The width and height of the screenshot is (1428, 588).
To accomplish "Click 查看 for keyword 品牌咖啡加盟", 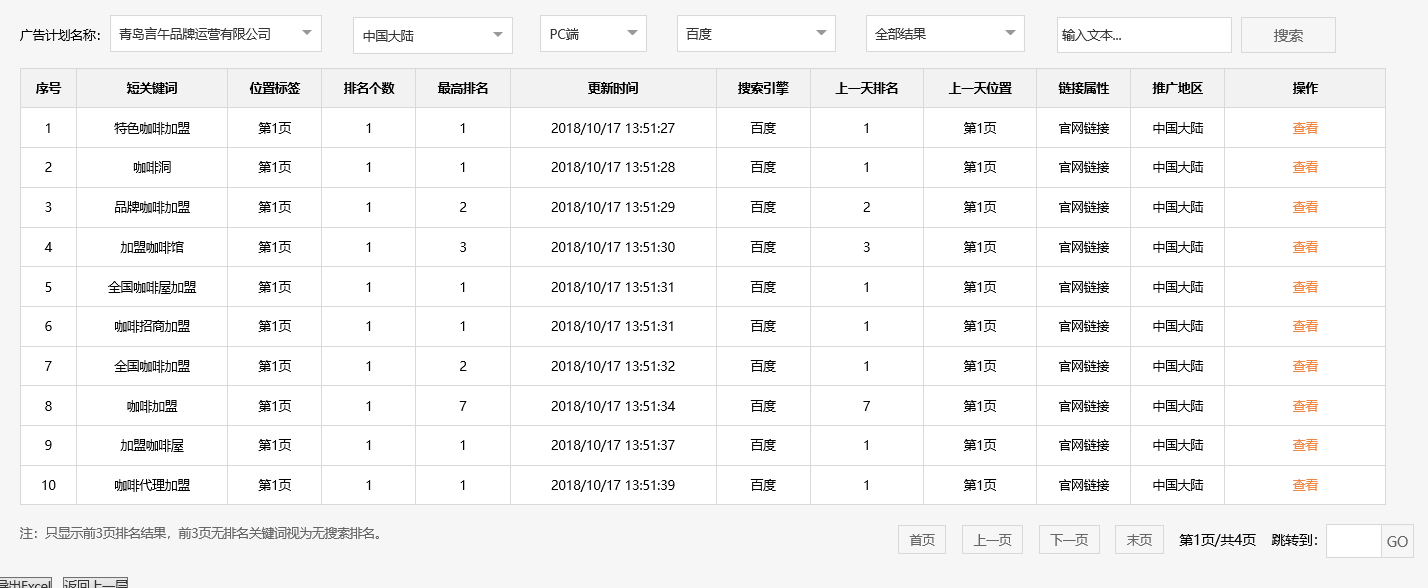I will pyautogui.click(x=1305, y=207).
